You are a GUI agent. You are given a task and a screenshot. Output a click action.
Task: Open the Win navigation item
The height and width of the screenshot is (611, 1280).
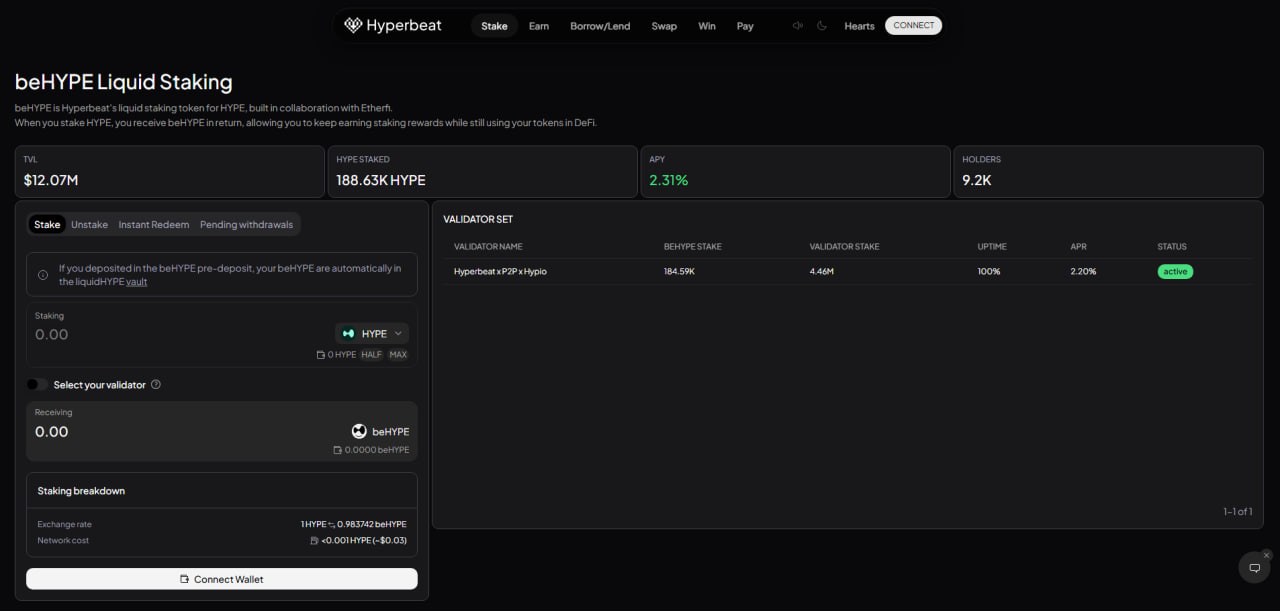[x=707, y=26]
